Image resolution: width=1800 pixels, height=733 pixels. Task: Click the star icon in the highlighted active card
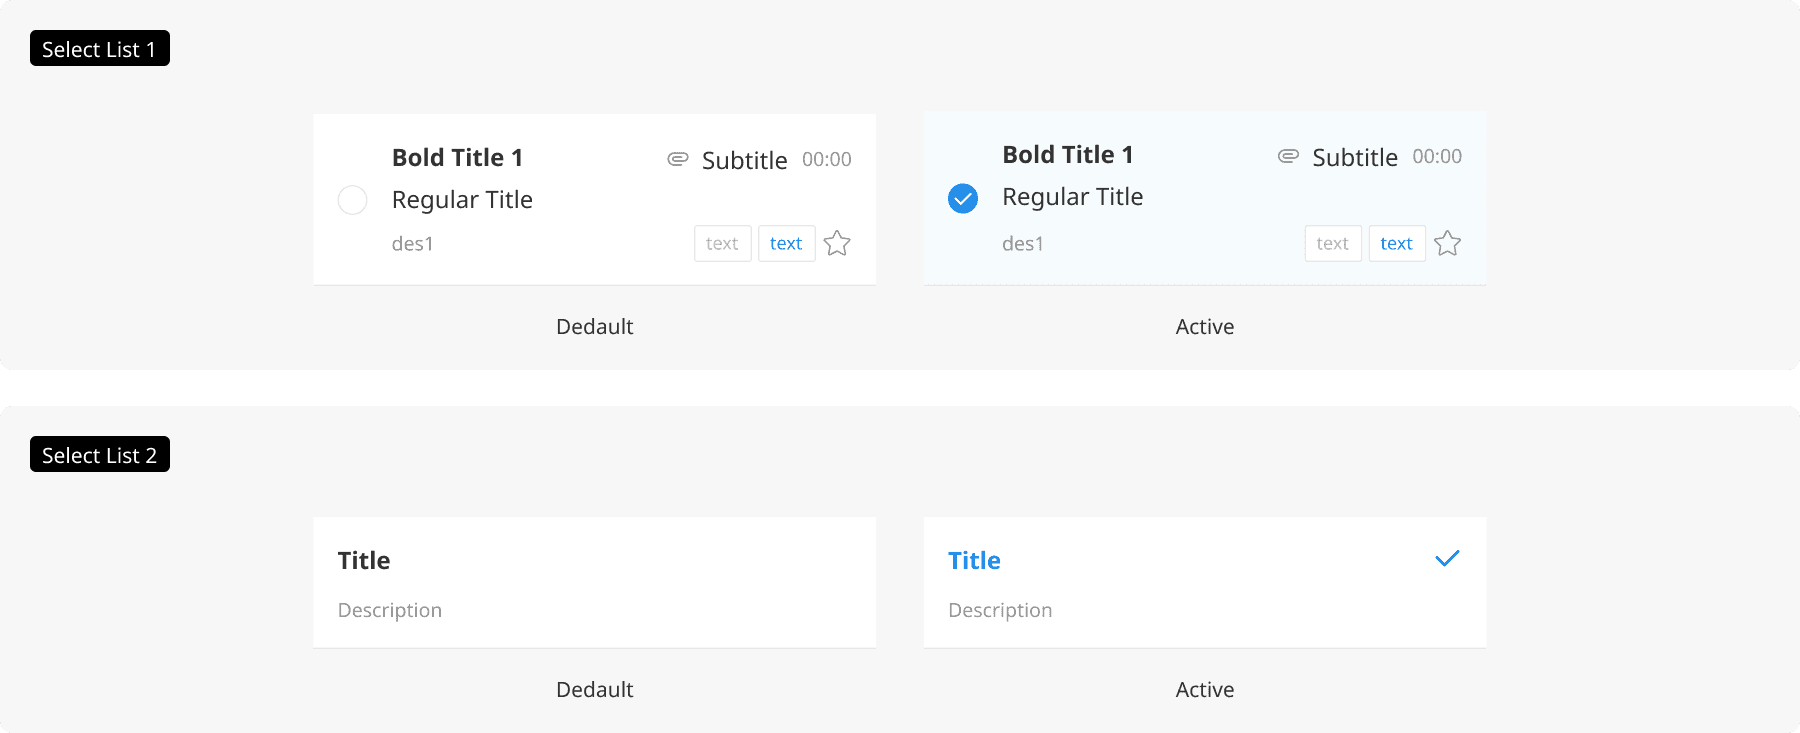pos(1447,243)
